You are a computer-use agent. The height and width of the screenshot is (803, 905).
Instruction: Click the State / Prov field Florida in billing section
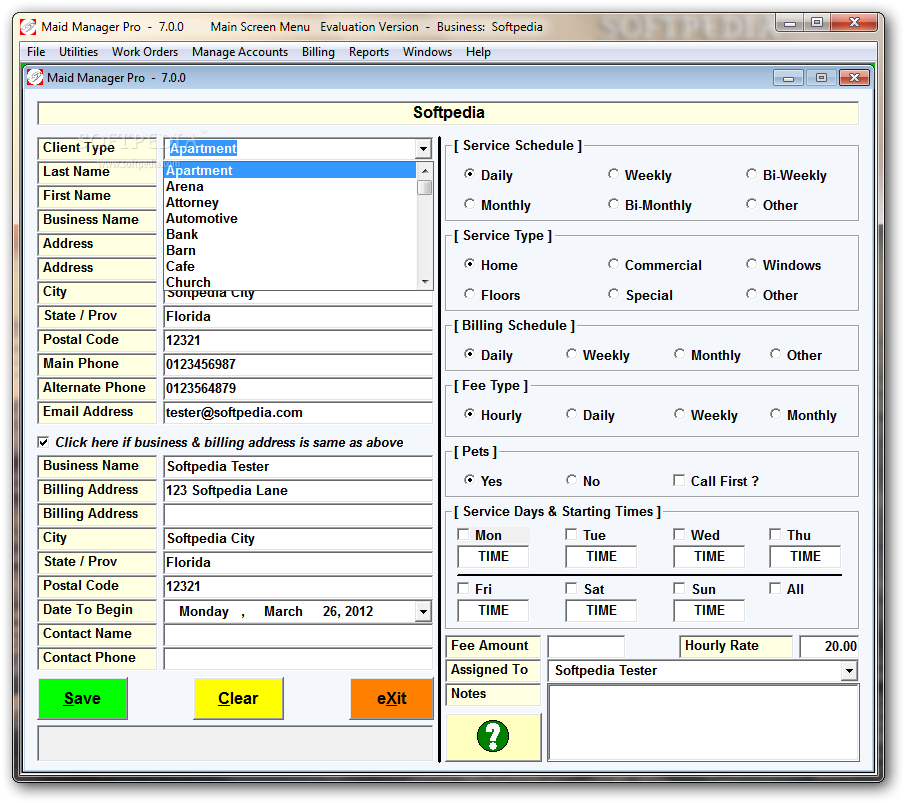point(298,563)
